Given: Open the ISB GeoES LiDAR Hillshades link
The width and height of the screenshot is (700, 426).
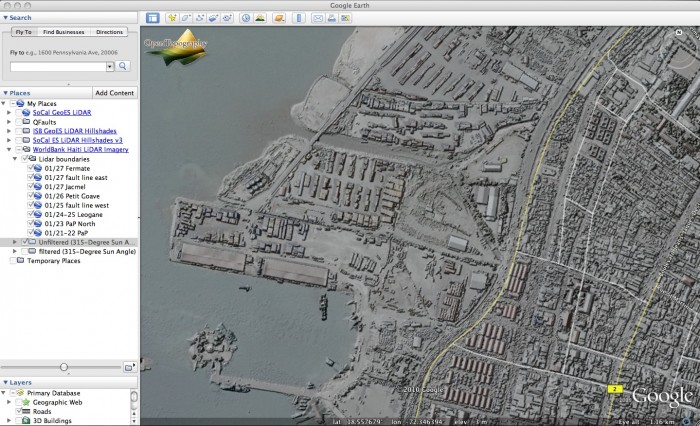Looking at the screenshot, I should [x=75, y=131].
